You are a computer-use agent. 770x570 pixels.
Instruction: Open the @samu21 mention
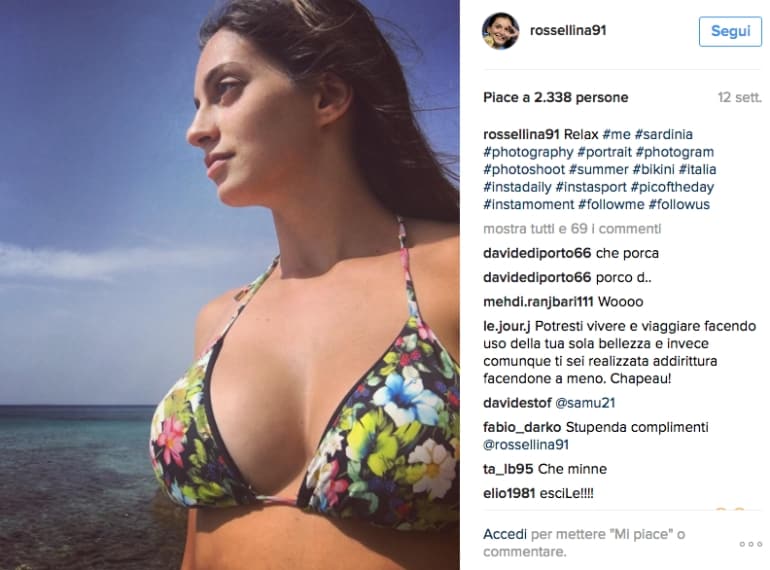point(585,403)
